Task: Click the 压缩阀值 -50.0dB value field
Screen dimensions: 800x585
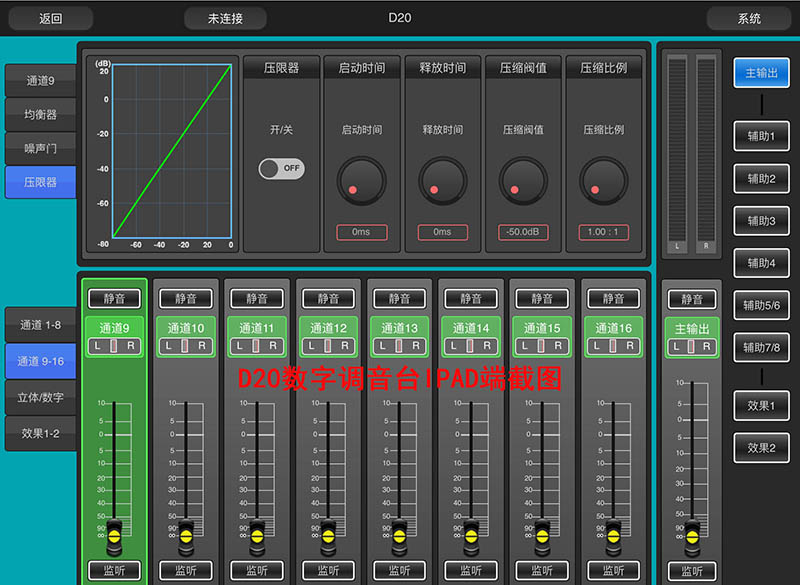Action: click(x=523, y=232)
